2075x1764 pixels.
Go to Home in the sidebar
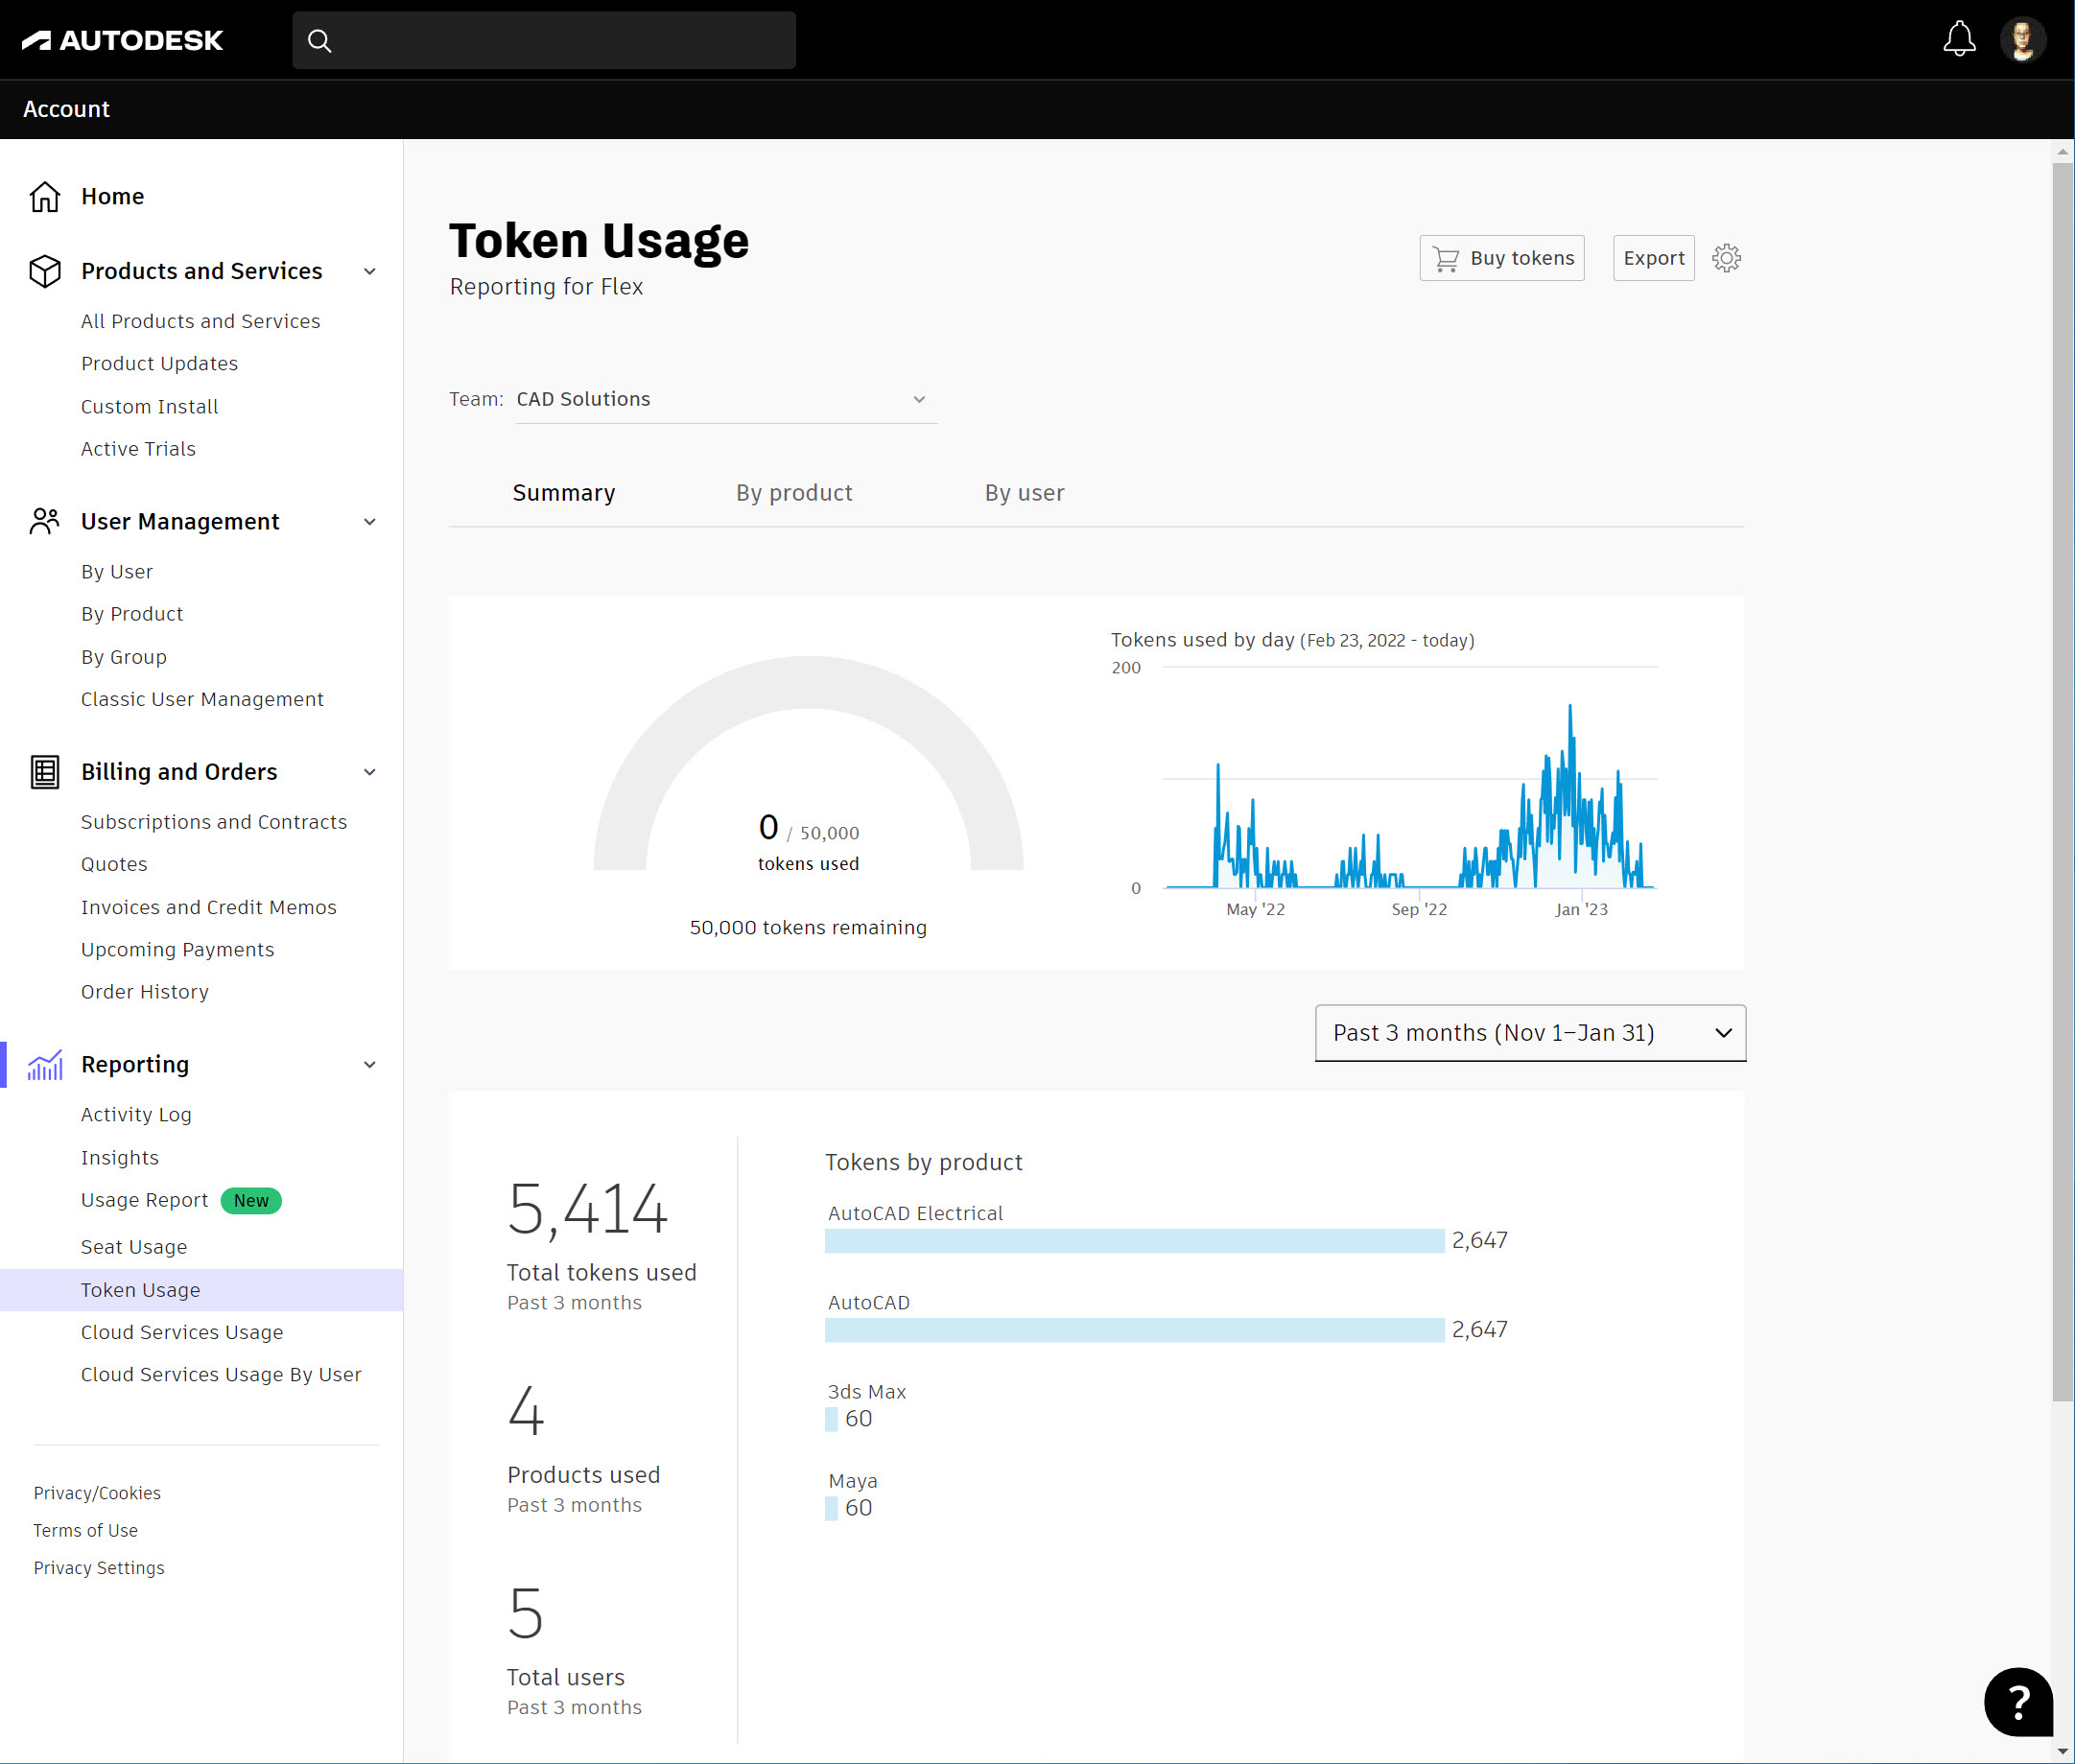113,196
